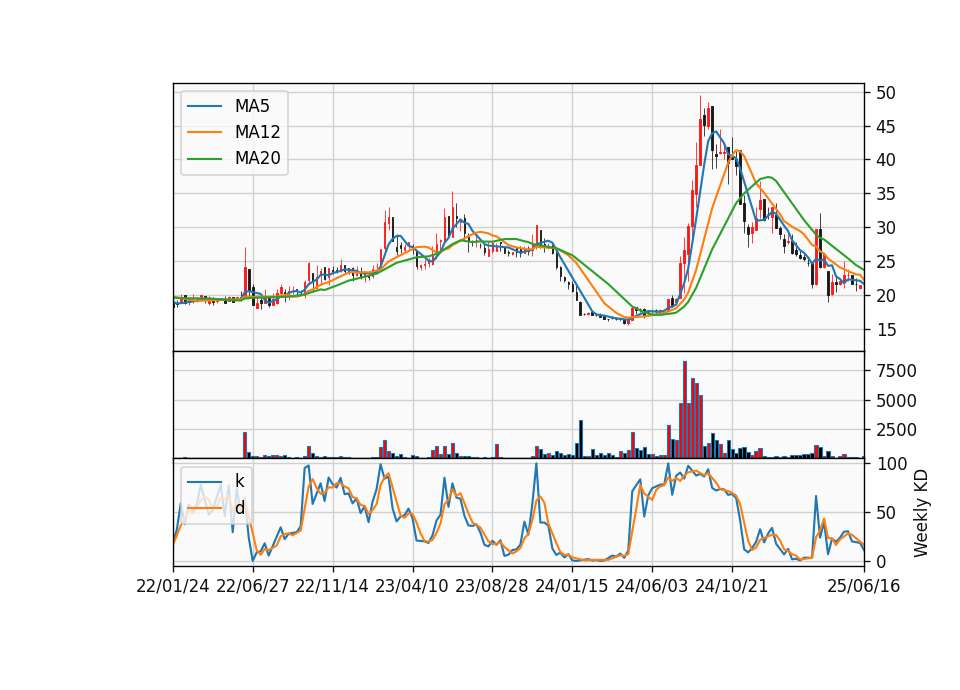
Task: Click the 22/11/14 date tick label
Action: click(332, 586)
